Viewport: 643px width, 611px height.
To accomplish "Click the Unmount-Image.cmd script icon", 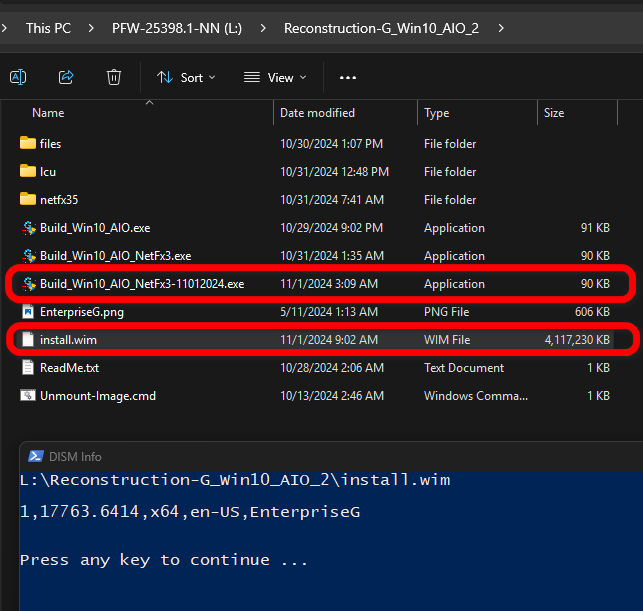I will point(28,395).
